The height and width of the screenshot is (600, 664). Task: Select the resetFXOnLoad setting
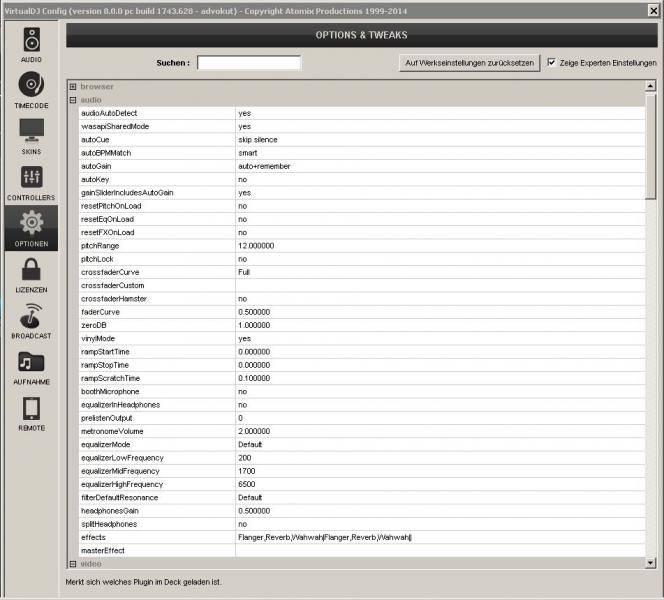click(362, 232)
